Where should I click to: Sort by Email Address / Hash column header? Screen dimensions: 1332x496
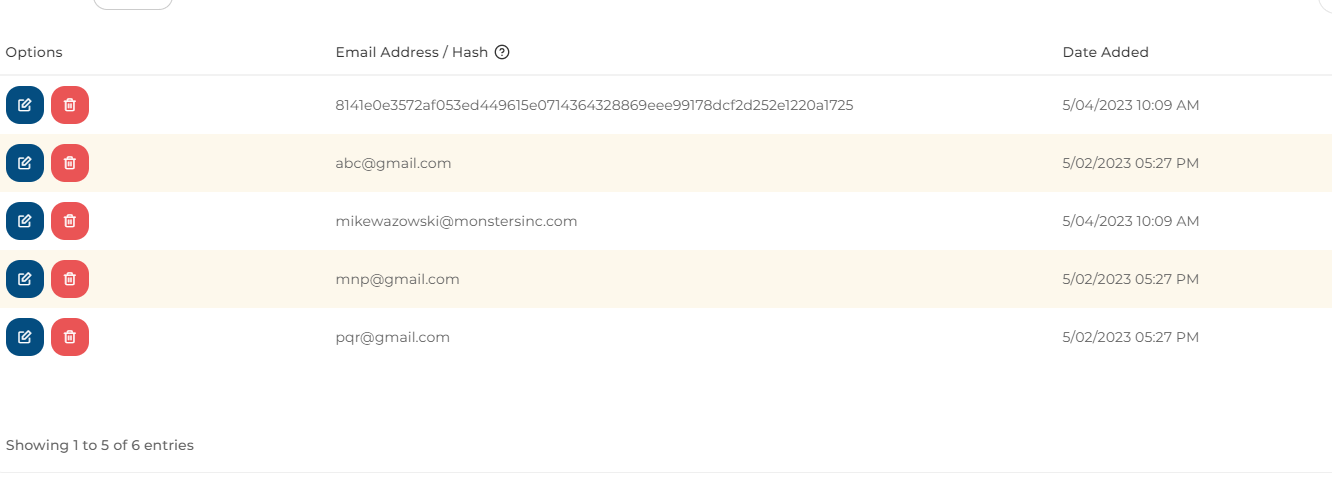coord(412,52)
